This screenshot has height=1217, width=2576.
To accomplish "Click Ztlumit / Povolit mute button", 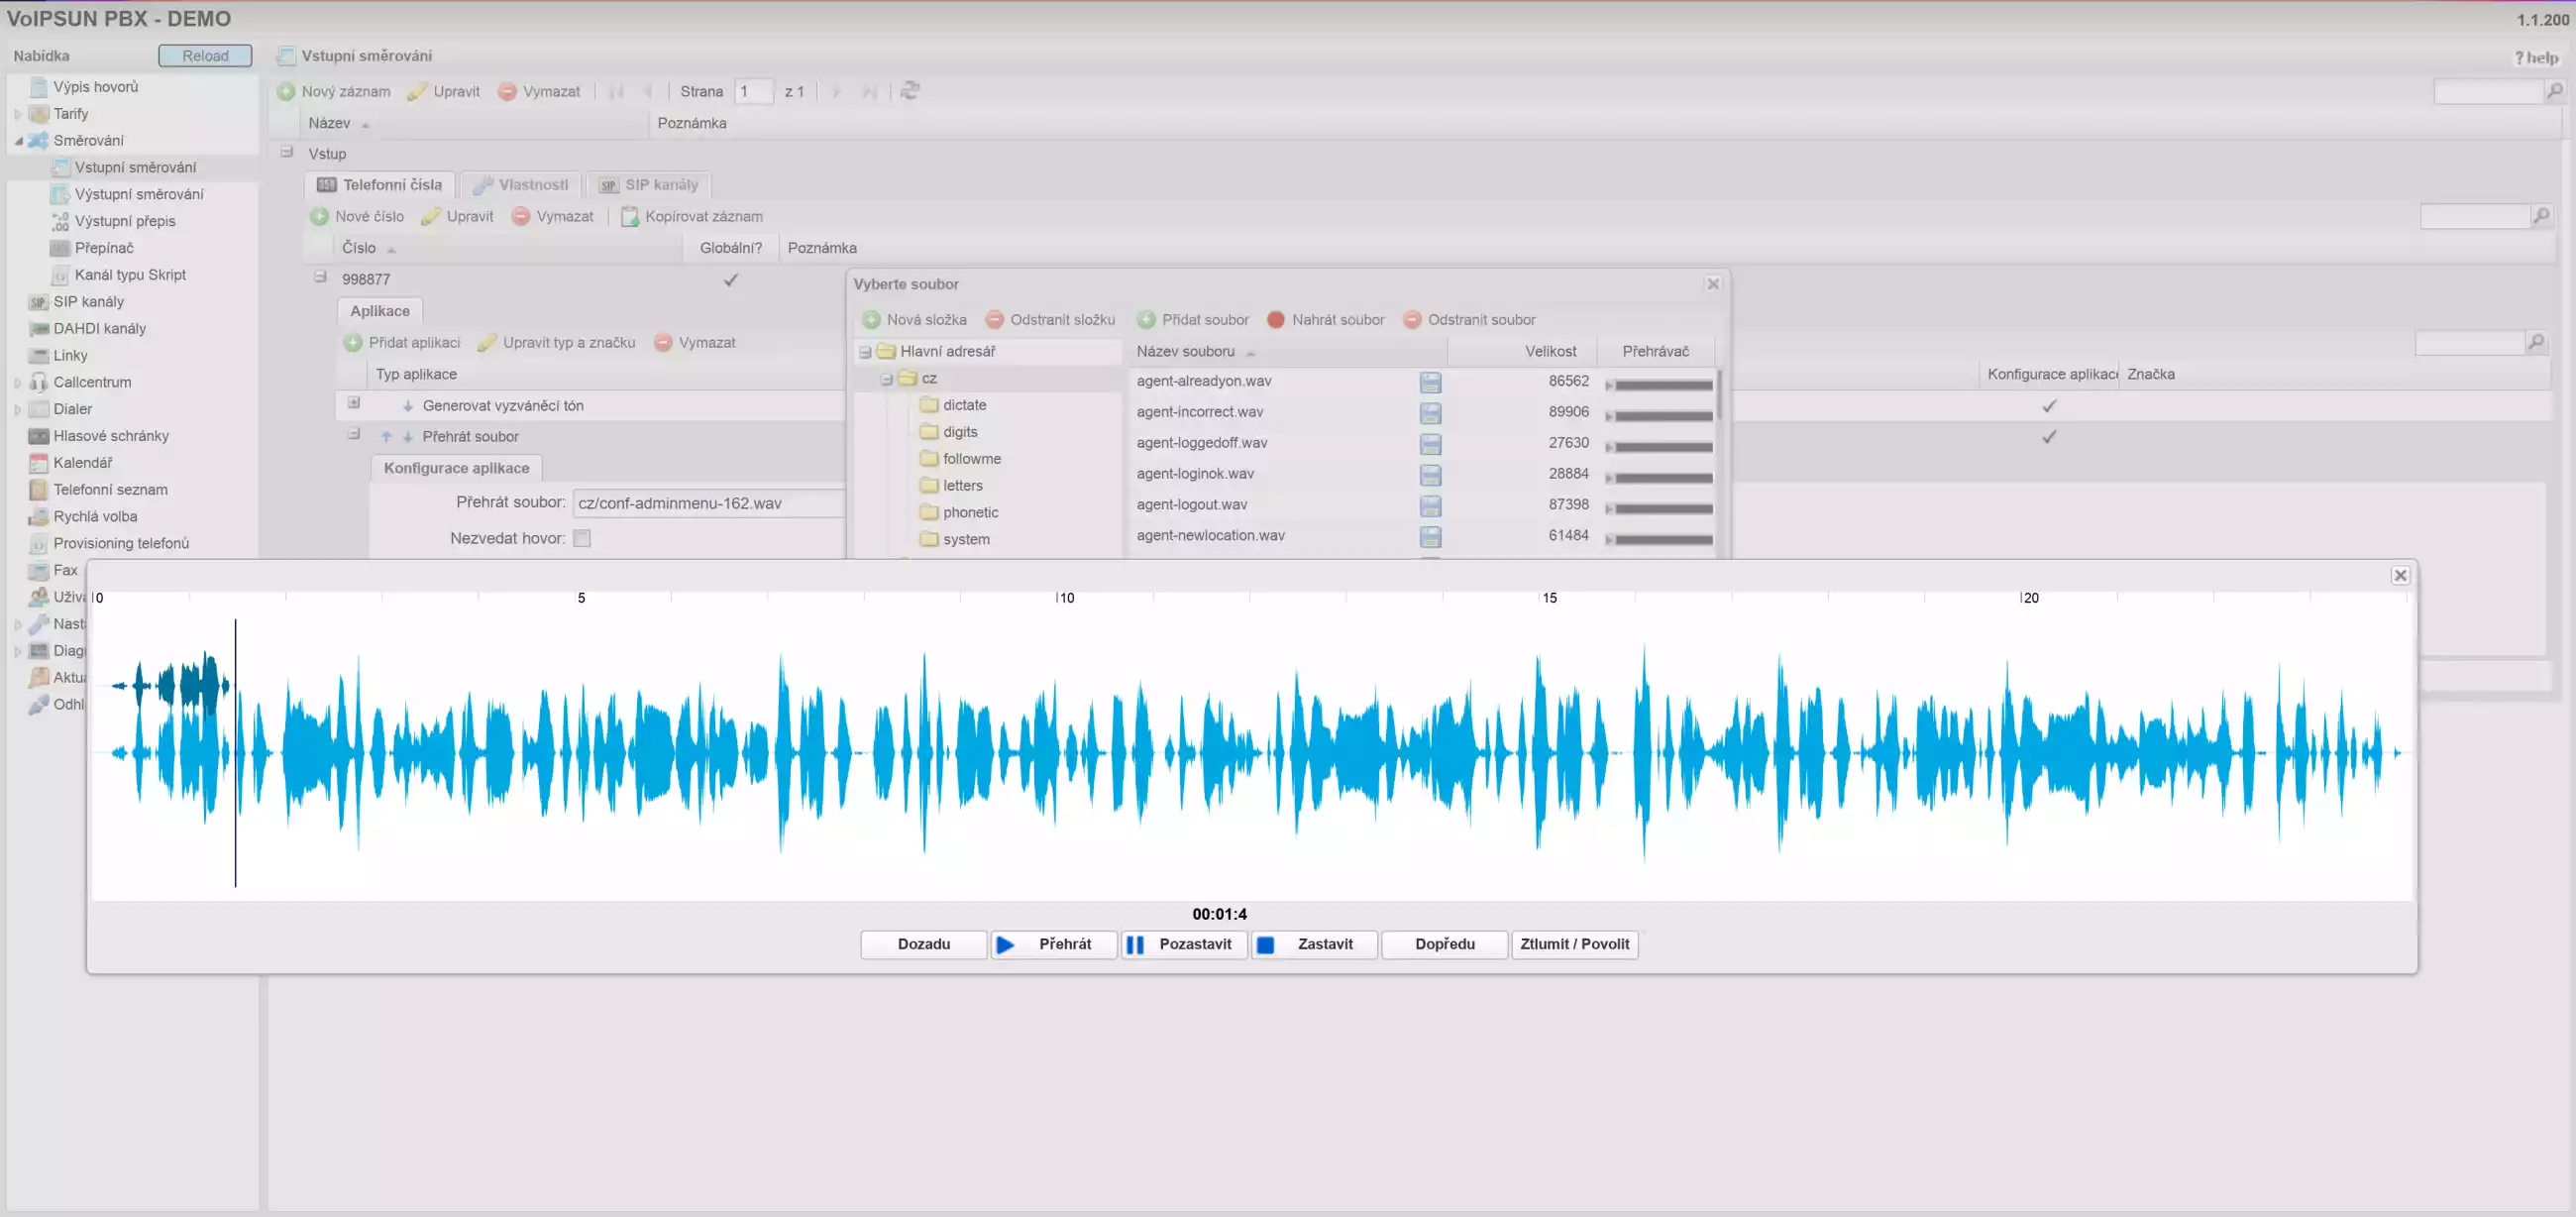I will [1574, 945].
